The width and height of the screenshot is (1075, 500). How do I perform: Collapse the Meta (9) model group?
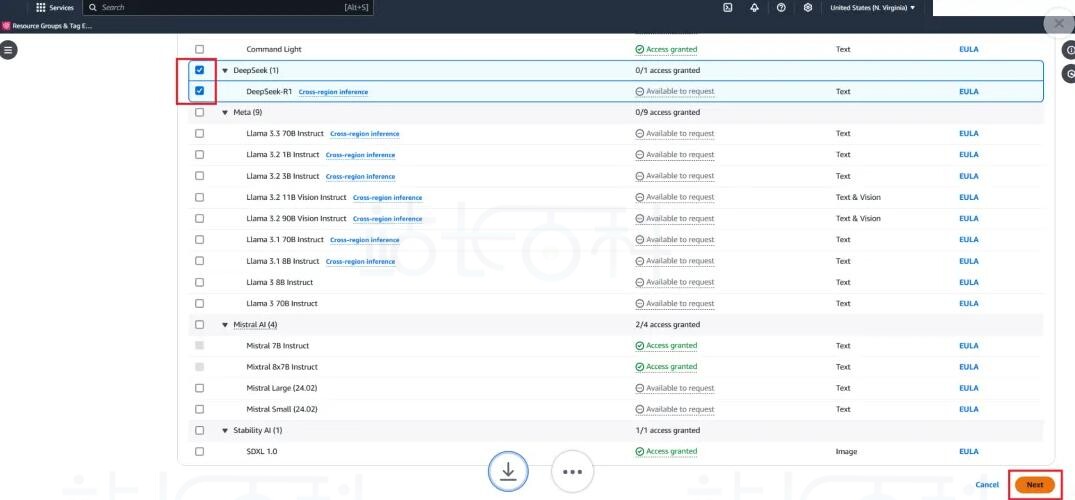coord(225,113)
